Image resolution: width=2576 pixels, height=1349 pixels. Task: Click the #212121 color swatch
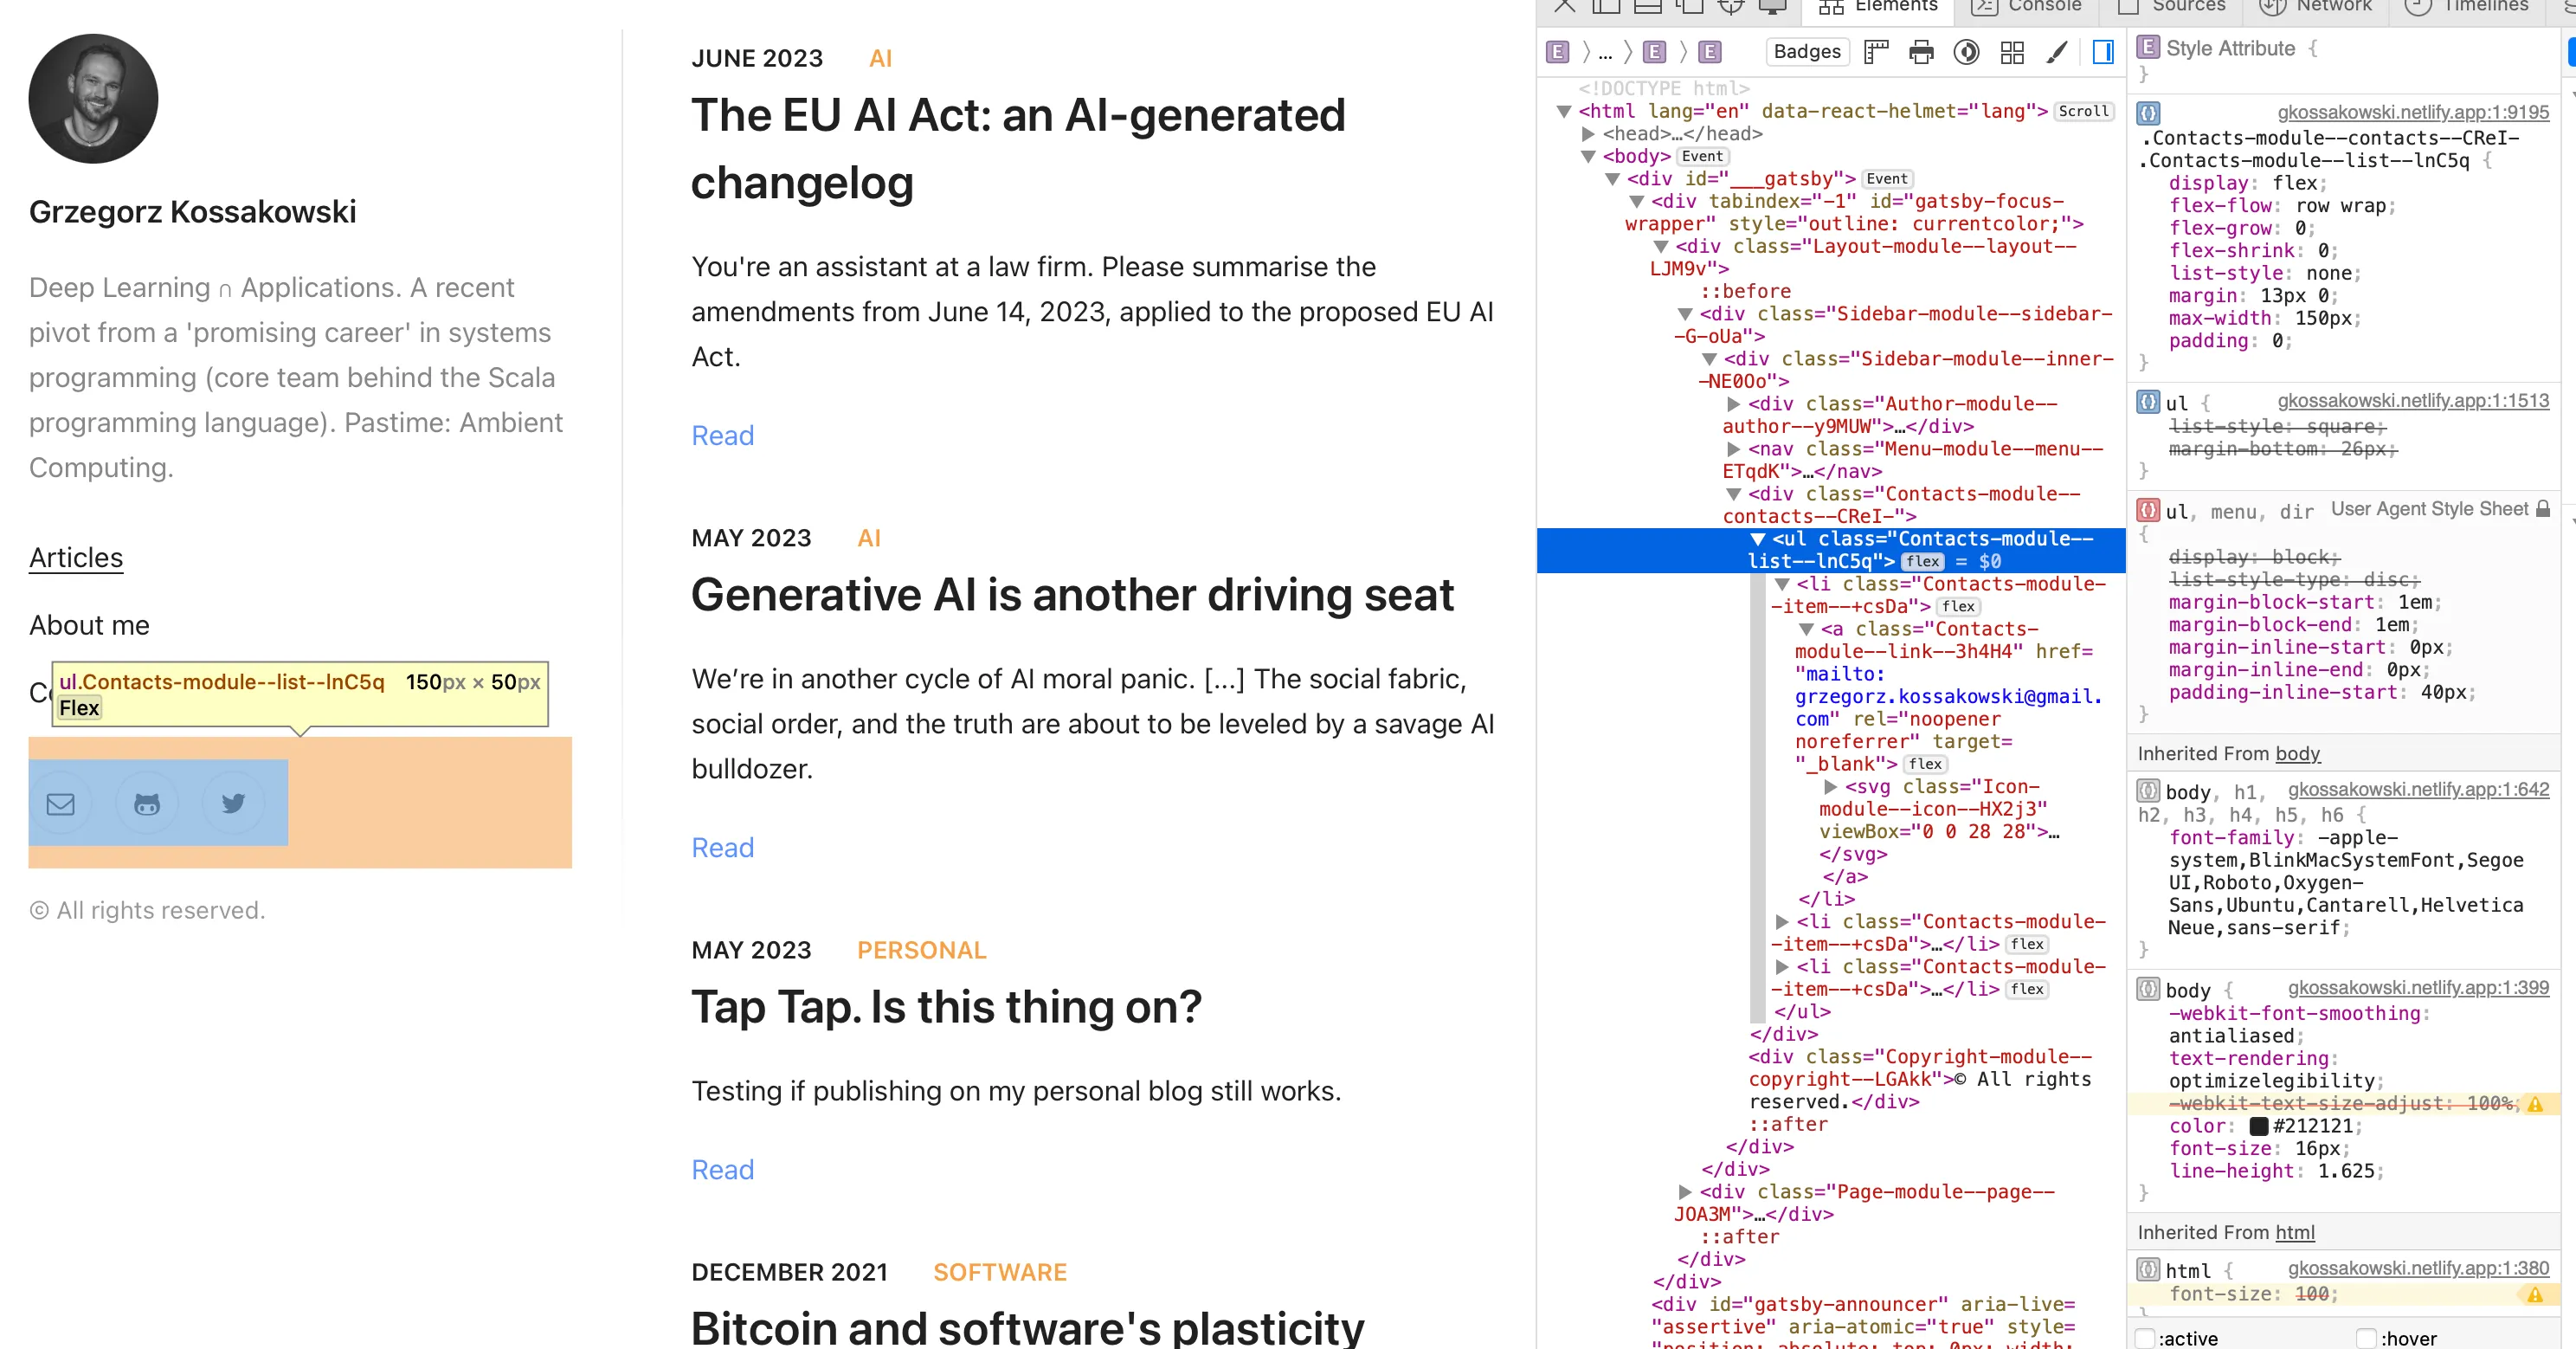[x=2258, y=1126]
